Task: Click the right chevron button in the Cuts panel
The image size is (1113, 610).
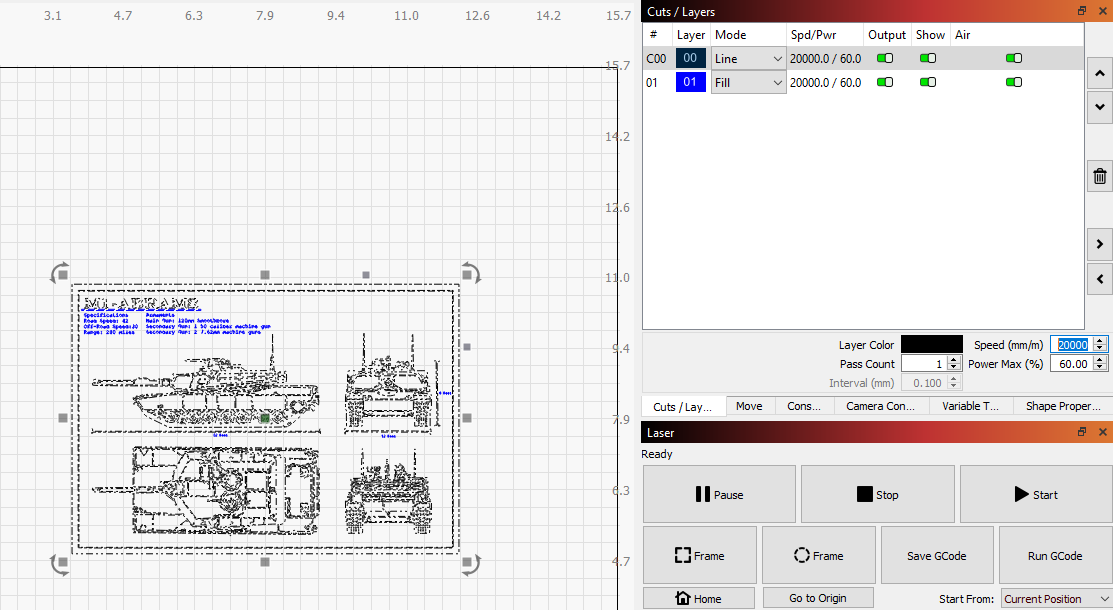Action: (x=1099, y=243)
